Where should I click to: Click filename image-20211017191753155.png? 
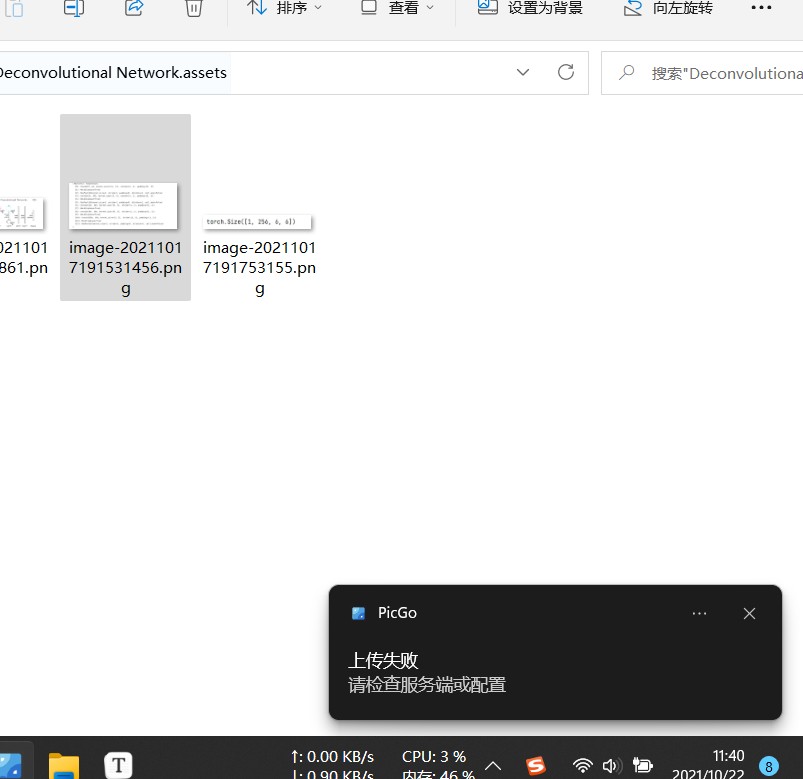click(260, 268)
